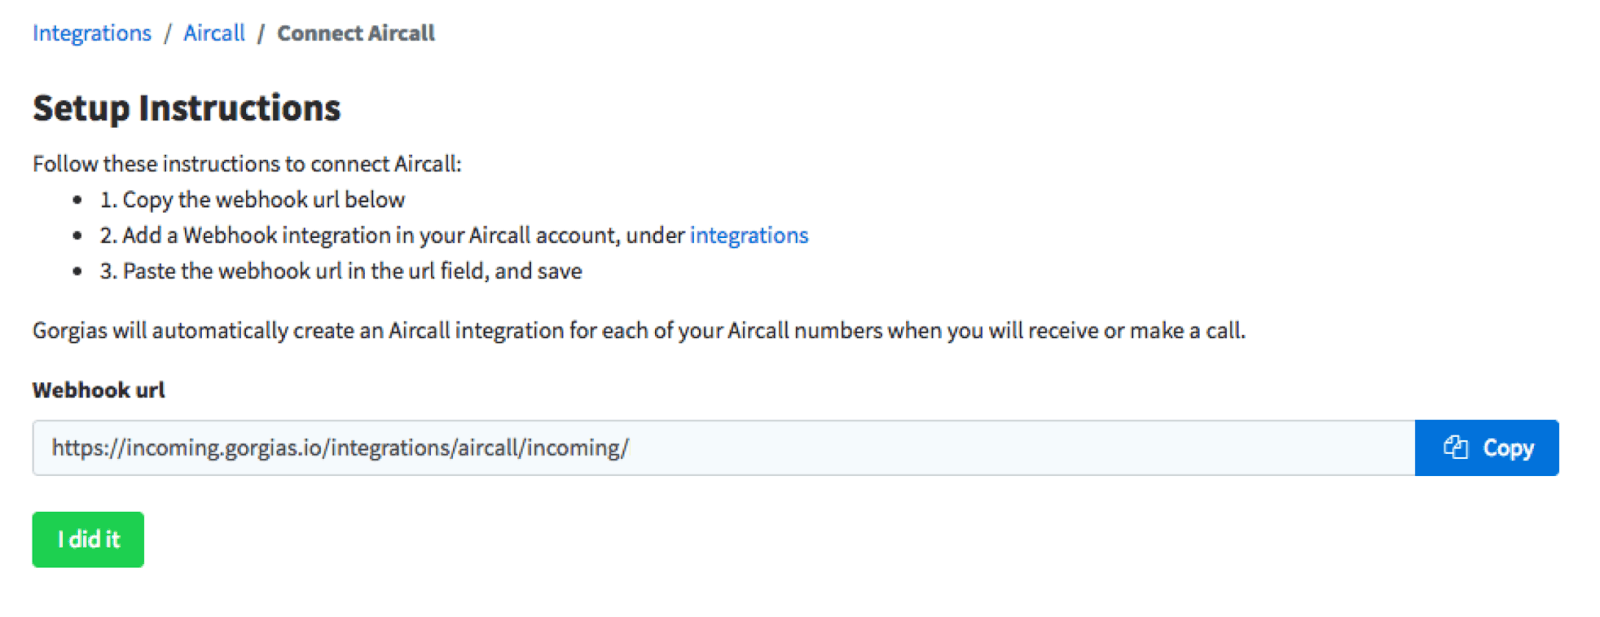
Task: Click the Integrations link at top left
Action: click(91, 33)
